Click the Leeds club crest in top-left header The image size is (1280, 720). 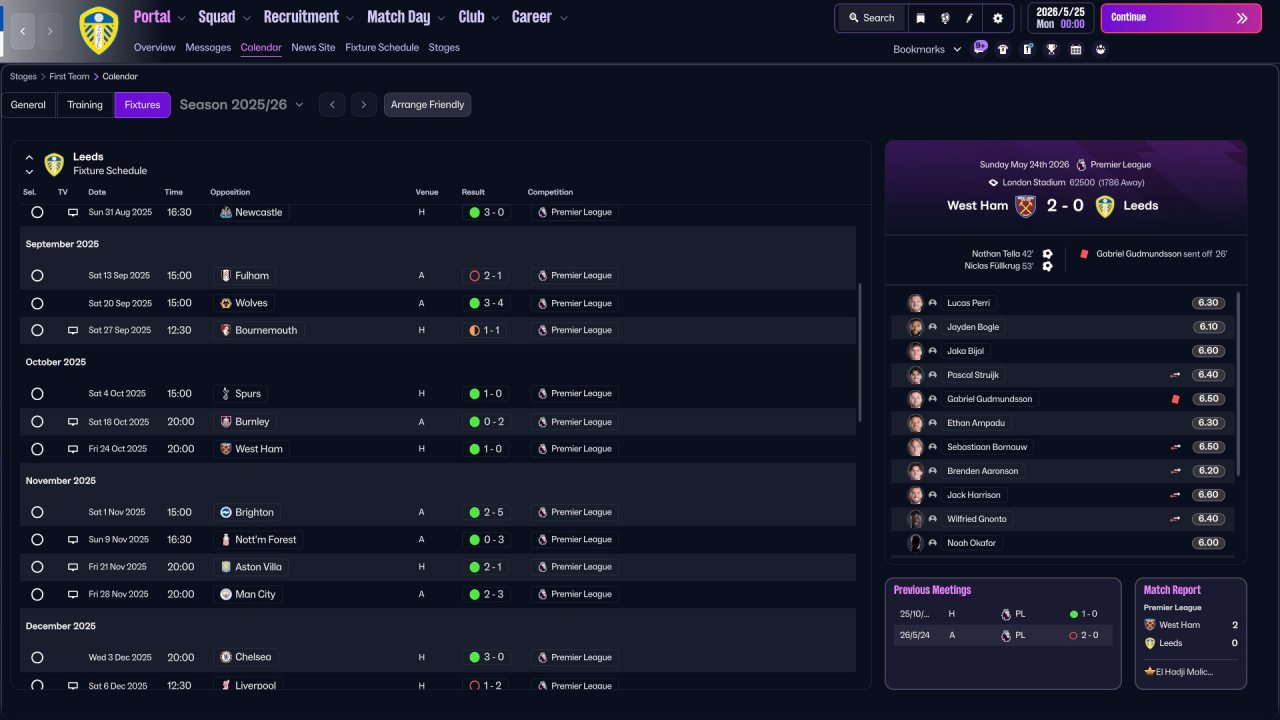tap(98, 30)
